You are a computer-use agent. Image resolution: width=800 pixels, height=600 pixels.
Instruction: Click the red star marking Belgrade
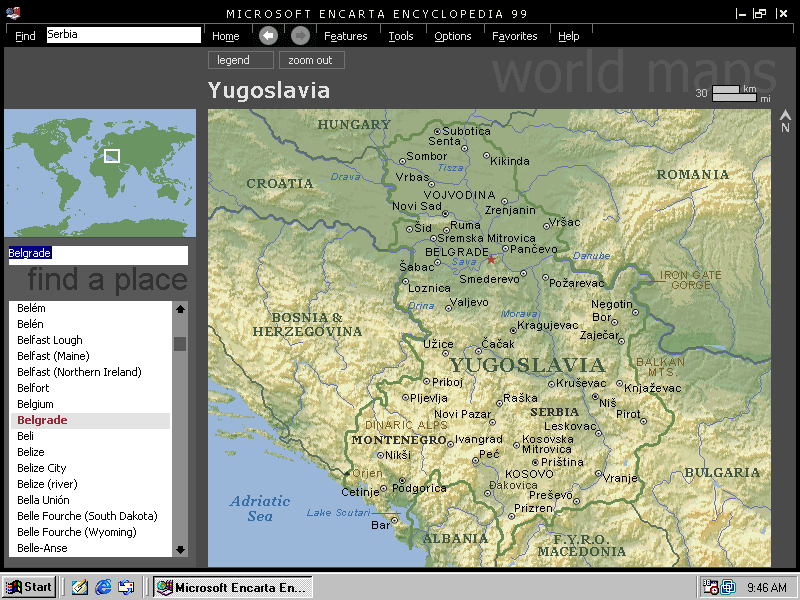[x=491, y=259]
